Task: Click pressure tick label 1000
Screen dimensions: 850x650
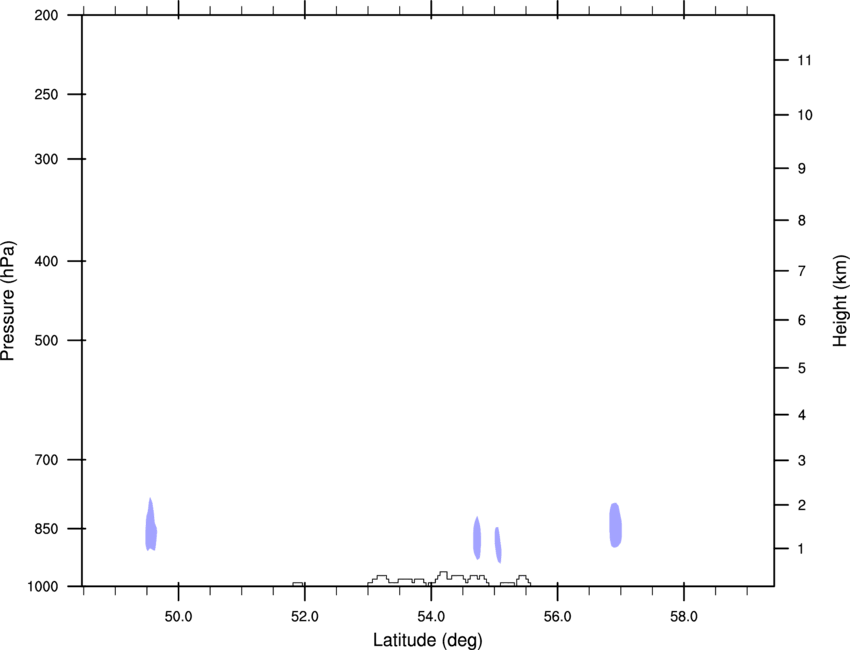Action: click(x=42, y=587)
